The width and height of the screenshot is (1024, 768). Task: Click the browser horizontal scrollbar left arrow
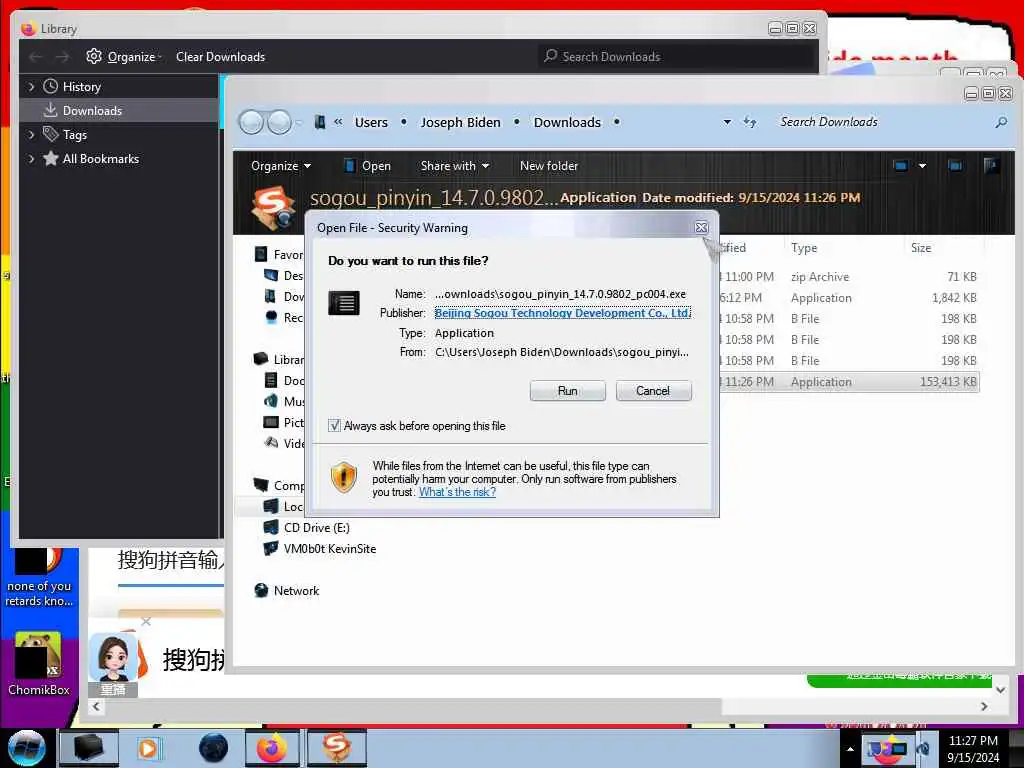[96, 706]
